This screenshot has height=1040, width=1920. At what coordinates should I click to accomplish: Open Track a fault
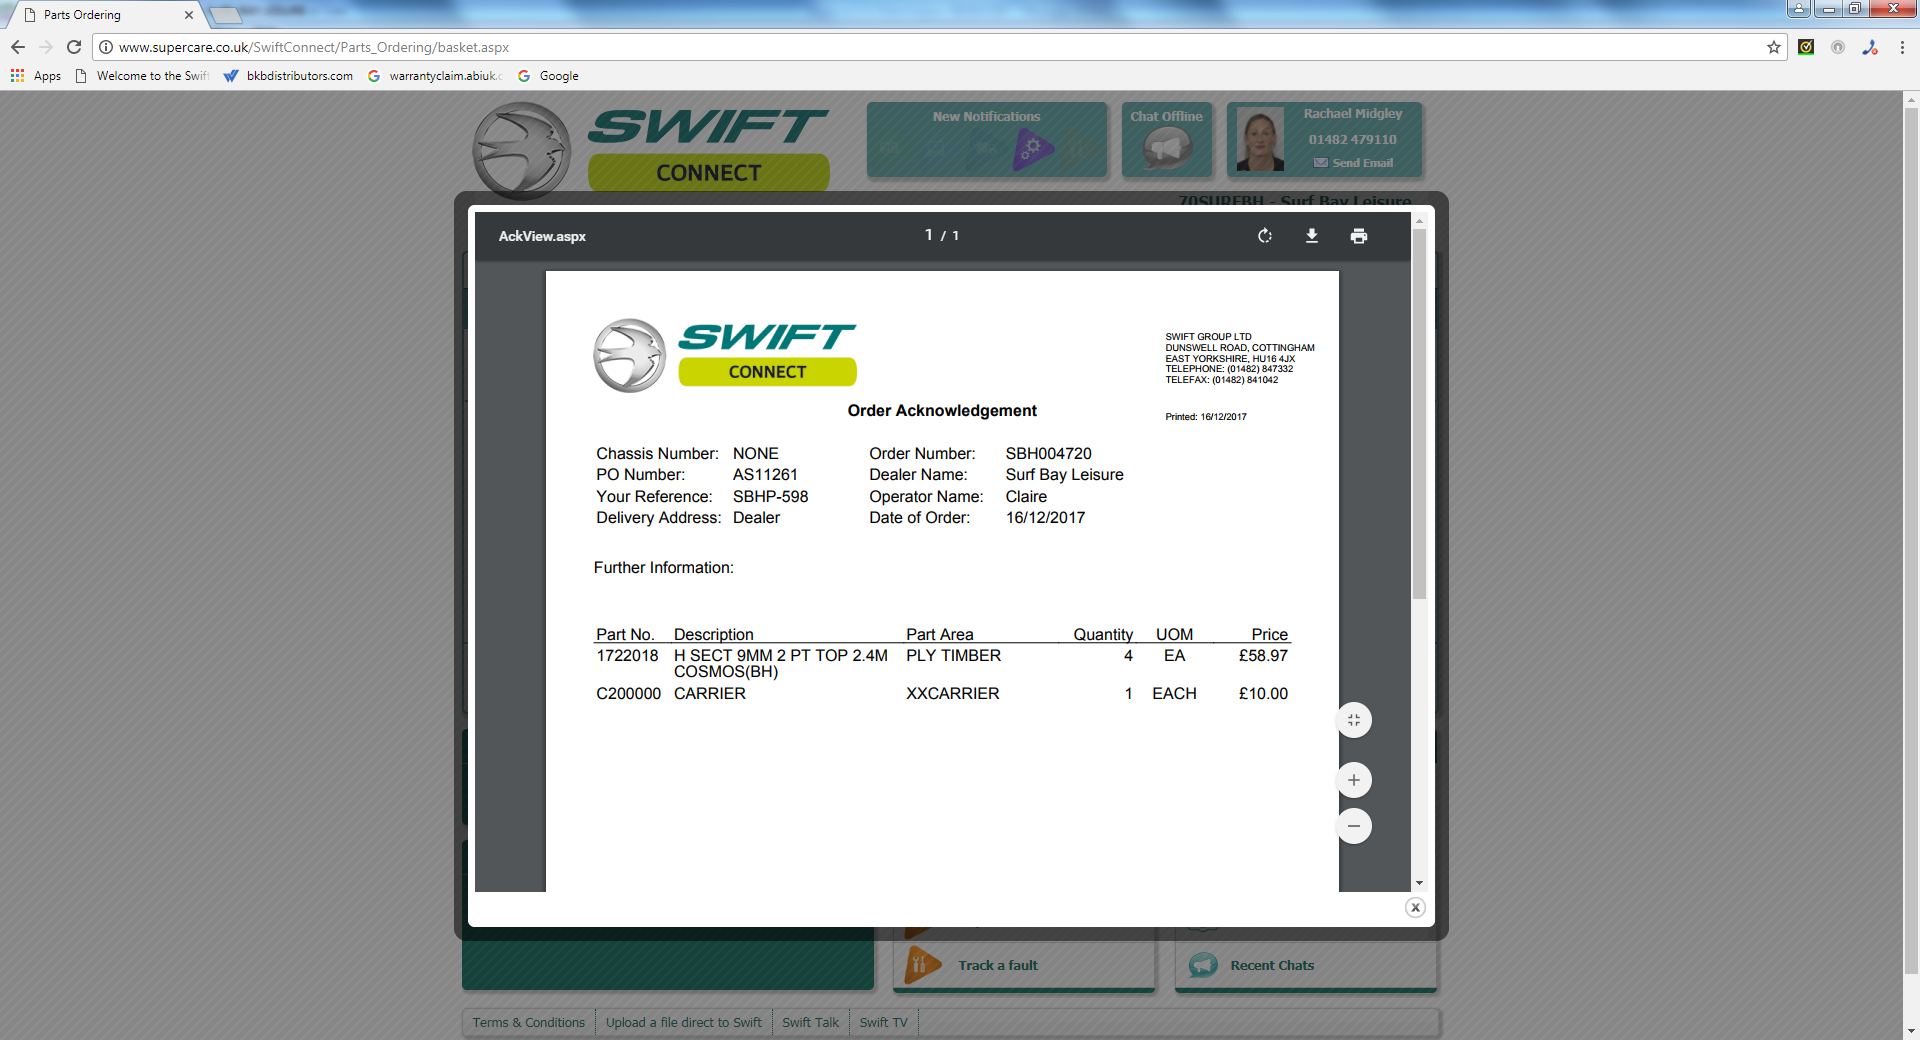point(1024,965)
